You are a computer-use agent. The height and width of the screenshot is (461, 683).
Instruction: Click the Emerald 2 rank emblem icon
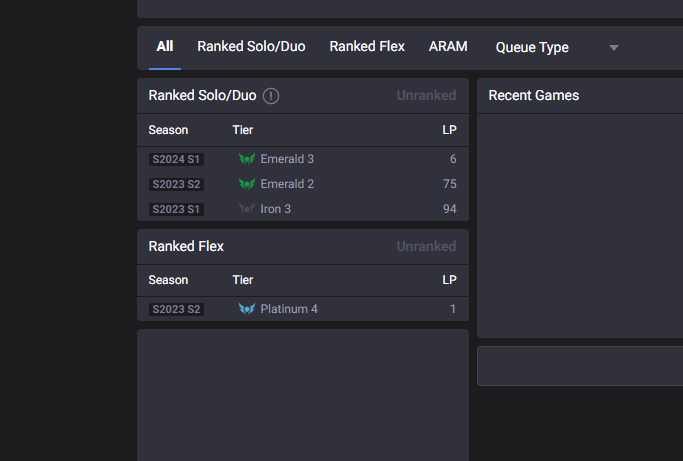(x=247, y=184)
